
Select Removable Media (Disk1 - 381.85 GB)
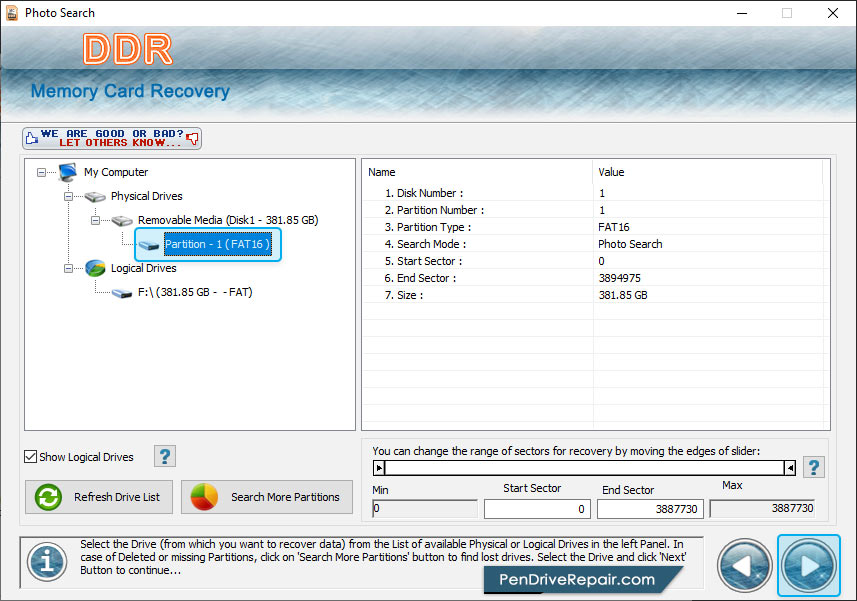(228, 220)
